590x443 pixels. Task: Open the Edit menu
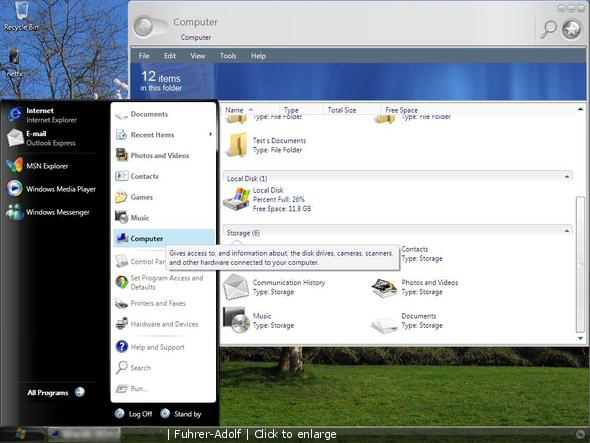[x=170, y=56]
